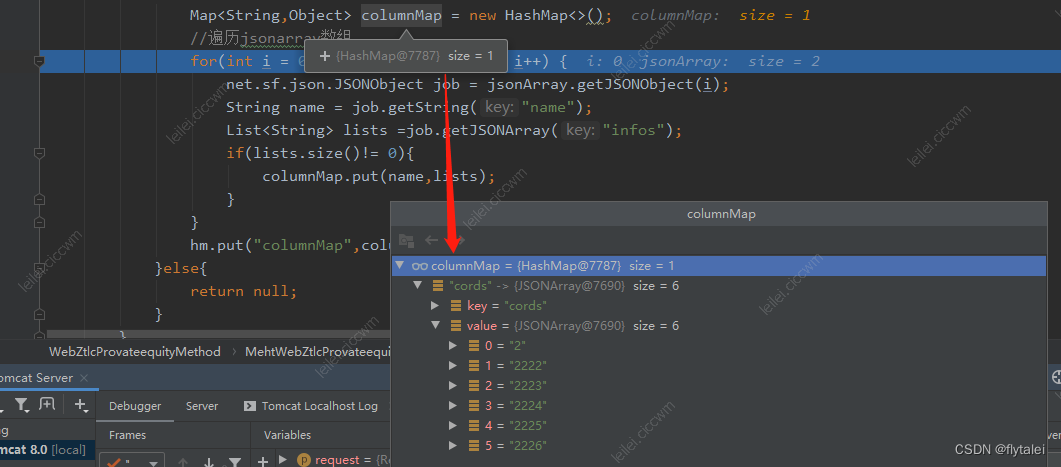Viewport: 1061px width, 467px height.
Task: Click set-as-root folder icon in columnMap popup
Action: pyautogui.click(x=406, y=240)
